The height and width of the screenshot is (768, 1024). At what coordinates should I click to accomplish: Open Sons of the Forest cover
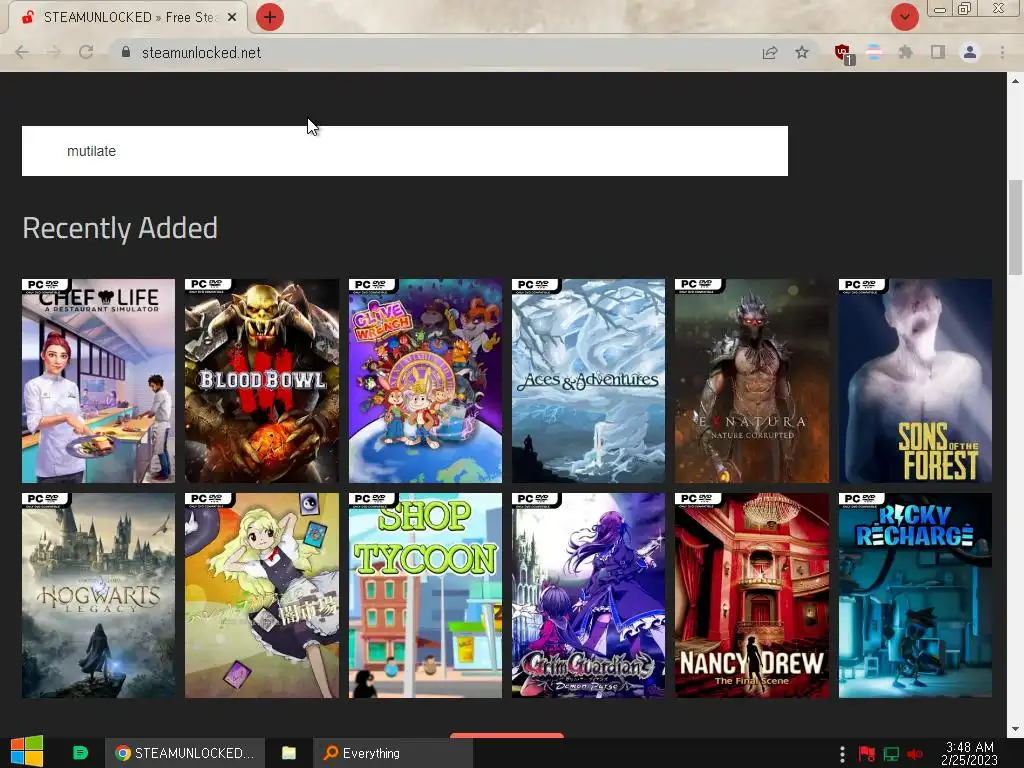click(915, 381)
